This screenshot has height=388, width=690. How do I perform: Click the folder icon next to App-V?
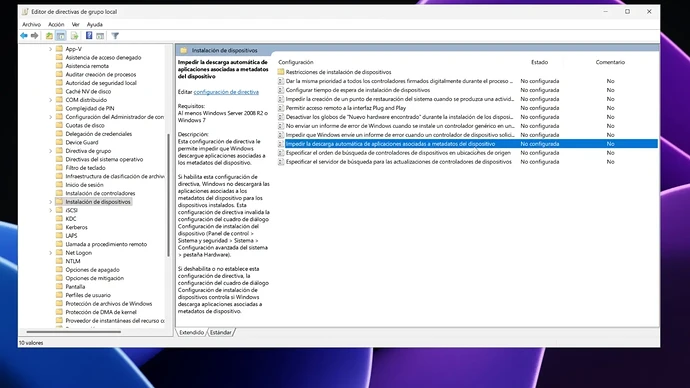[x=59, y=49]
